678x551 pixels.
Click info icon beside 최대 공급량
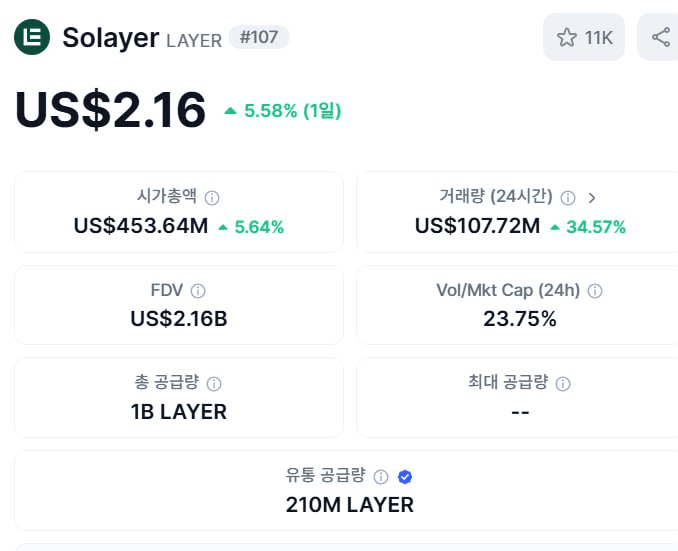pos(563,383)
